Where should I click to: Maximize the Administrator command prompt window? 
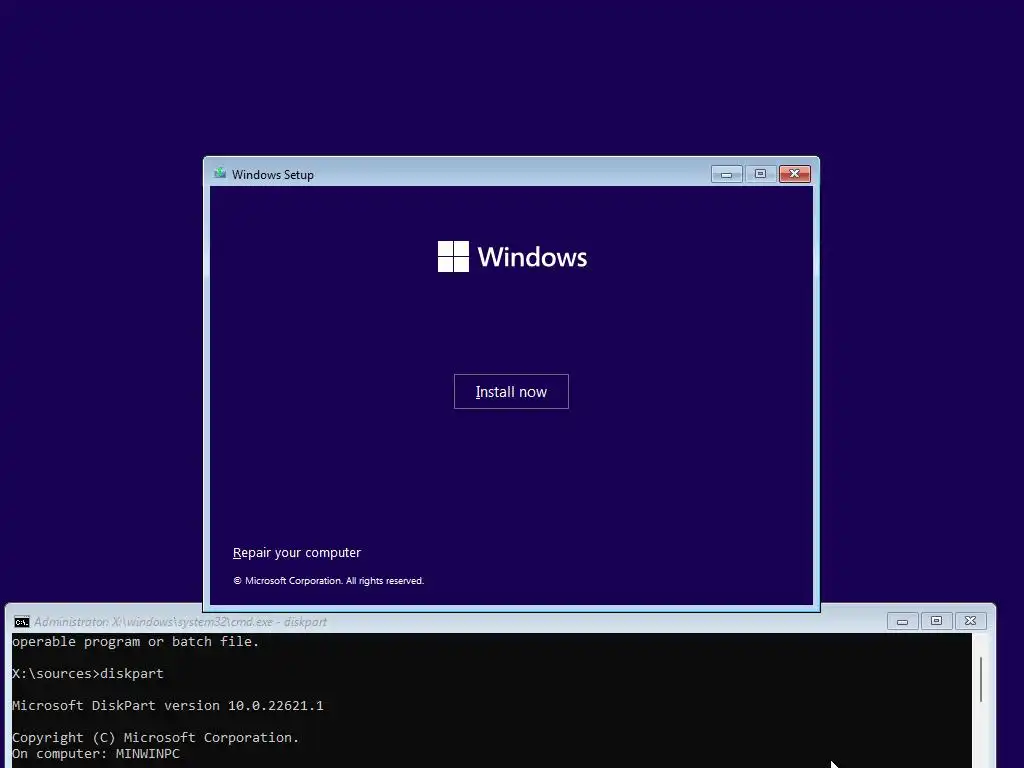point(936,621)
